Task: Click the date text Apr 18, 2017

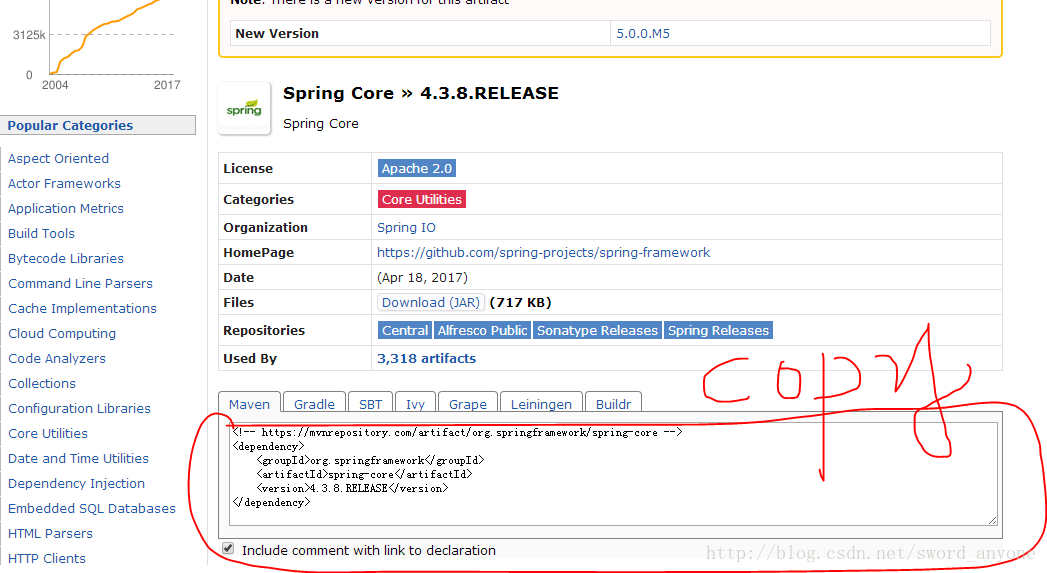Action: click(x=422, y=277)
